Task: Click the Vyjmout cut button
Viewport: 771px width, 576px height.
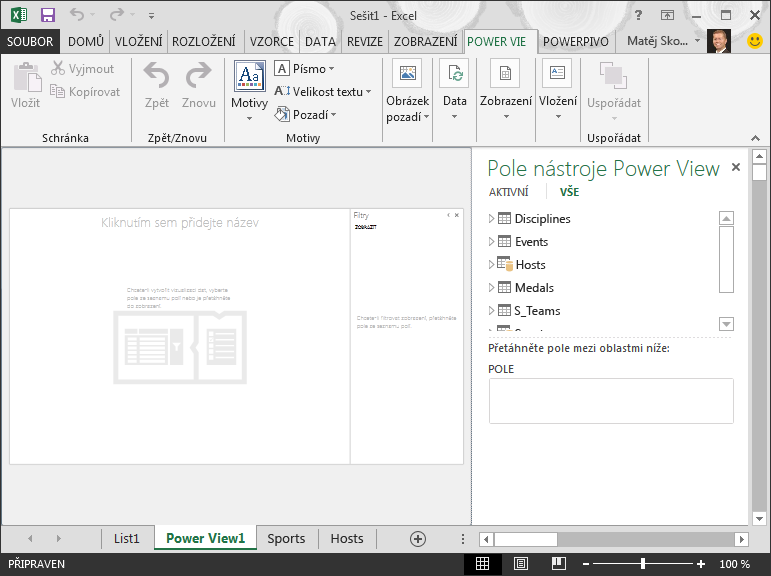Action: 82,68
